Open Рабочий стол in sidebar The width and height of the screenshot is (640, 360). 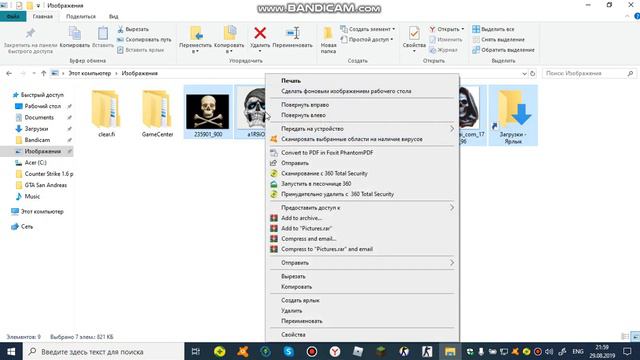click(x=42, y=106)
